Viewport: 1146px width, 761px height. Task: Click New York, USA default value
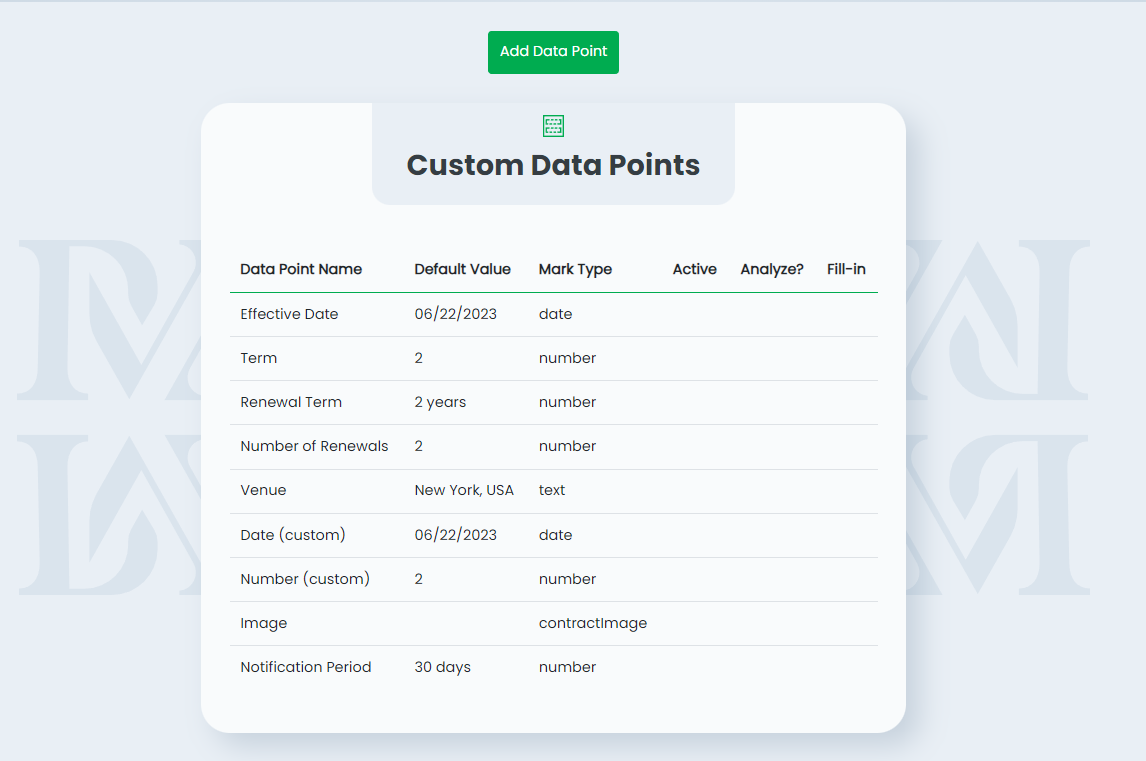coord(464,490)
